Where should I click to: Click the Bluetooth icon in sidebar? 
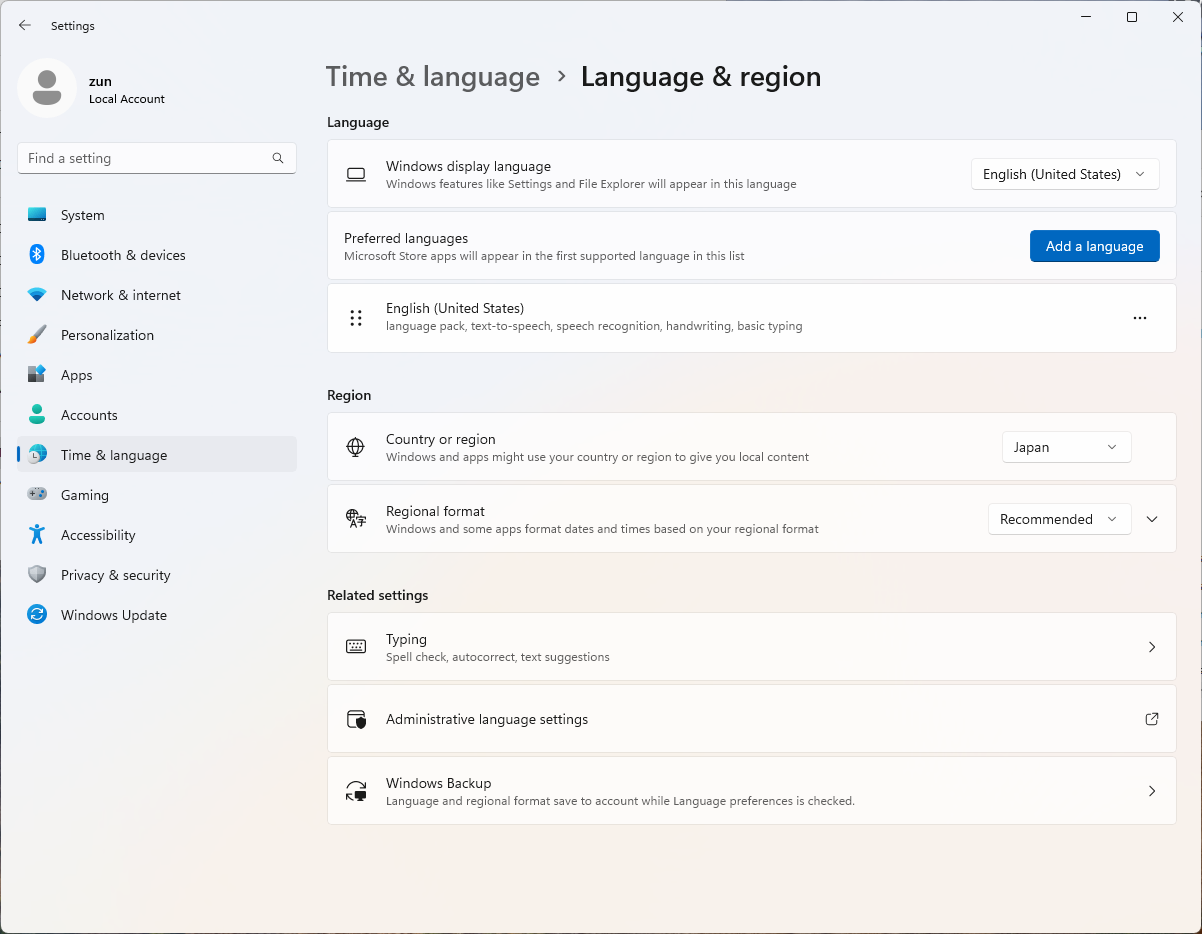pos(37,255)
